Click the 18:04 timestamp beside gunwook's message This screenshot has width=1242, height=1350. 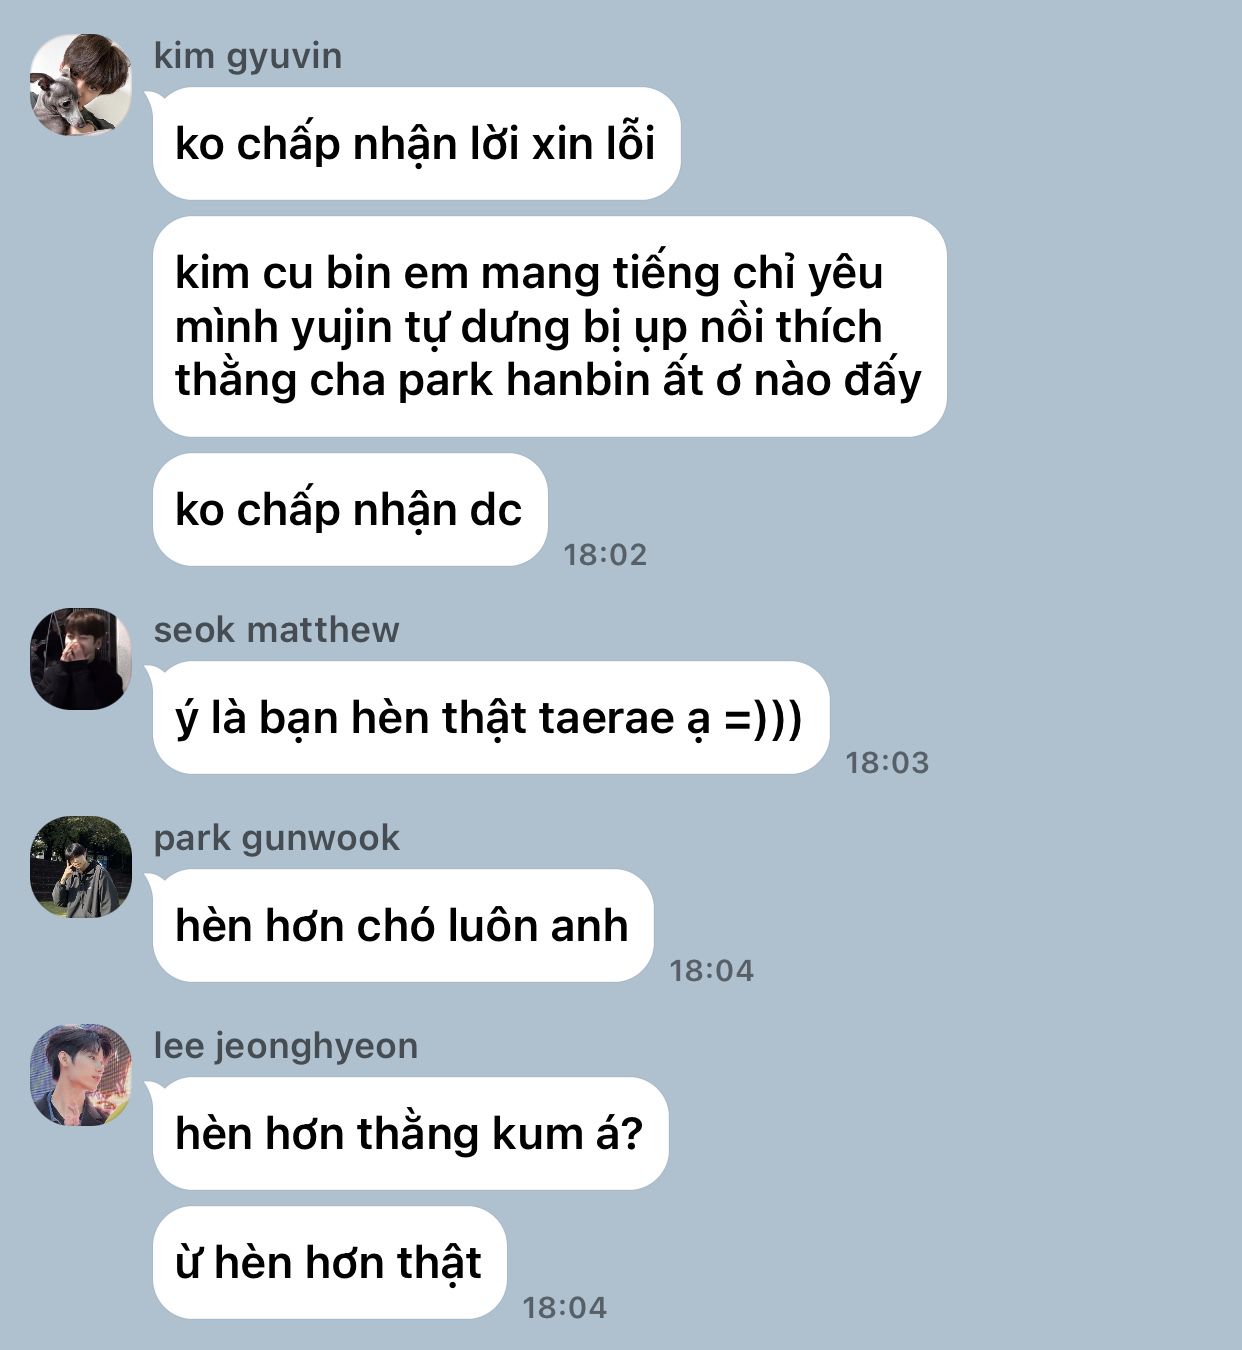click(711, 970)
